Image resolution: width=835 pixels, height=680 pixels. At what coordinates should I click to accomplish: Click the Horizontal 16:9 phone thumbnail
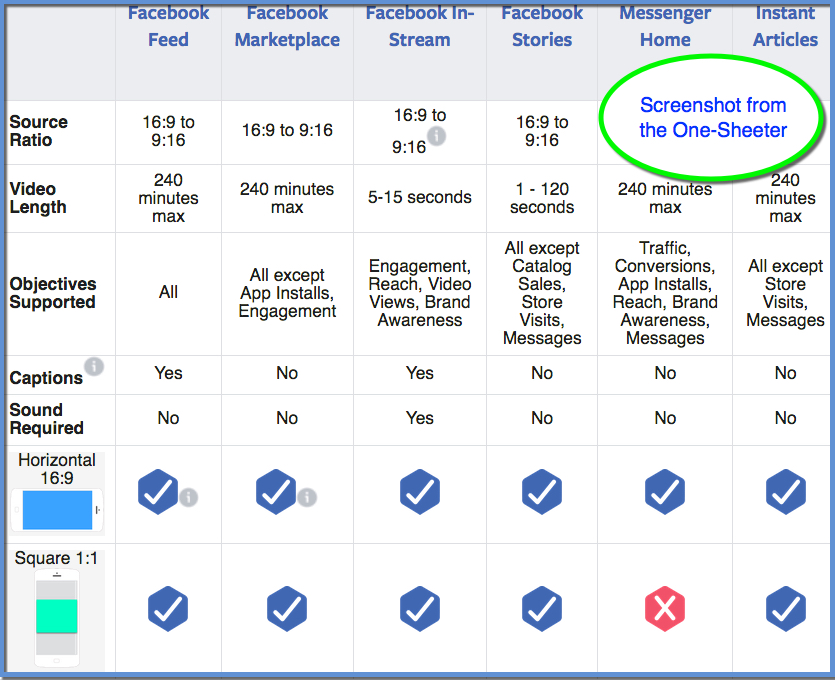[57, 510]
